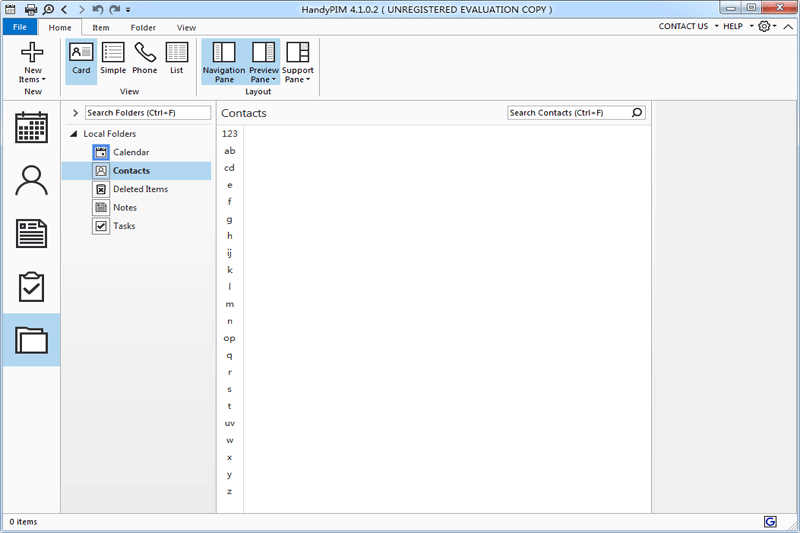
Task: Click the Search Folders field
Action: 148,113
